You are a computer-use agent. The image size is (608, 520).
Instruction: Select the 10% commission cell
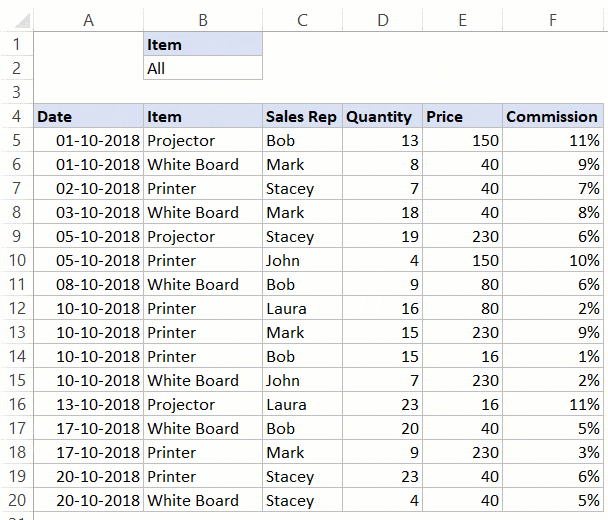[553, 260]
